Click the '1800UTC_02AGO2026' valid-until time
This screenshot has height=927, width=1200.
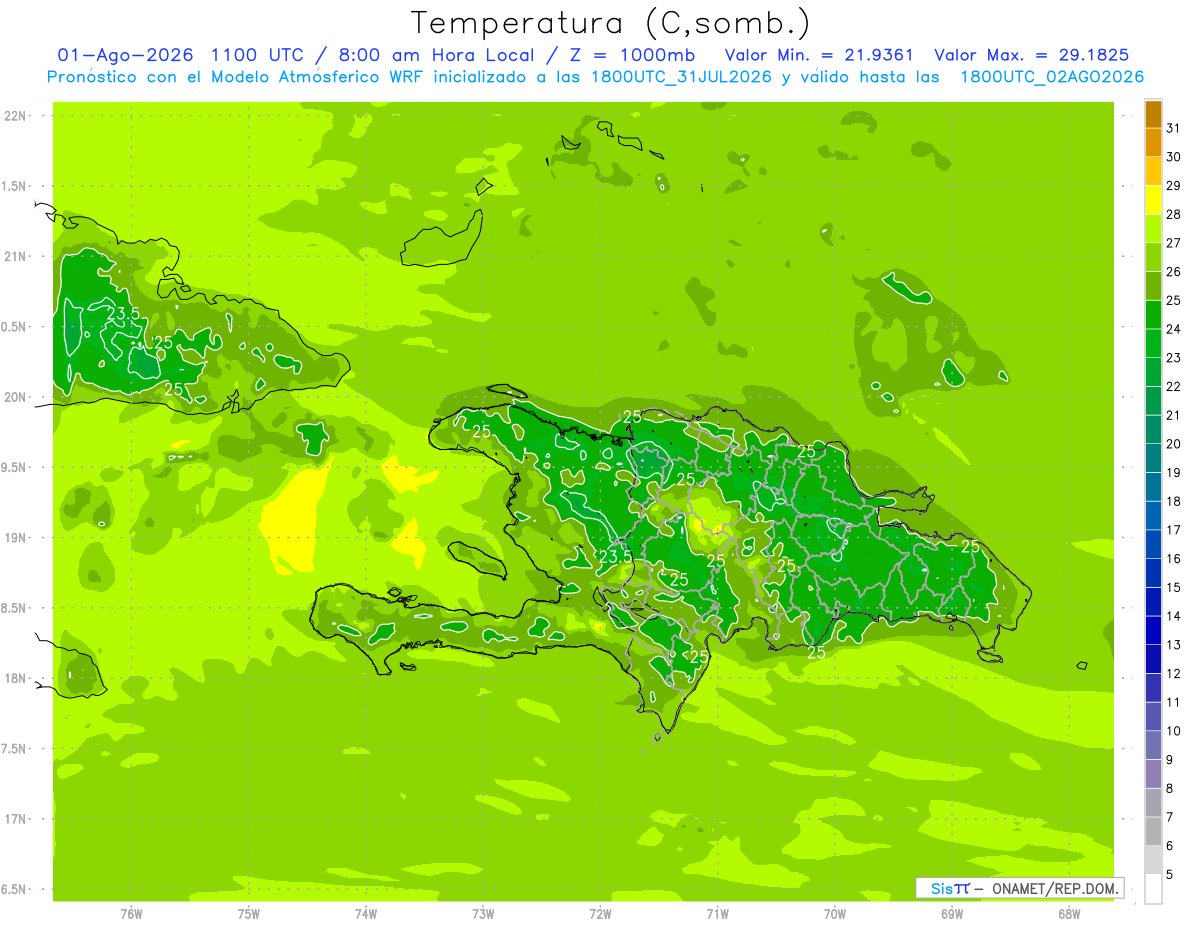click(1052, 77)
